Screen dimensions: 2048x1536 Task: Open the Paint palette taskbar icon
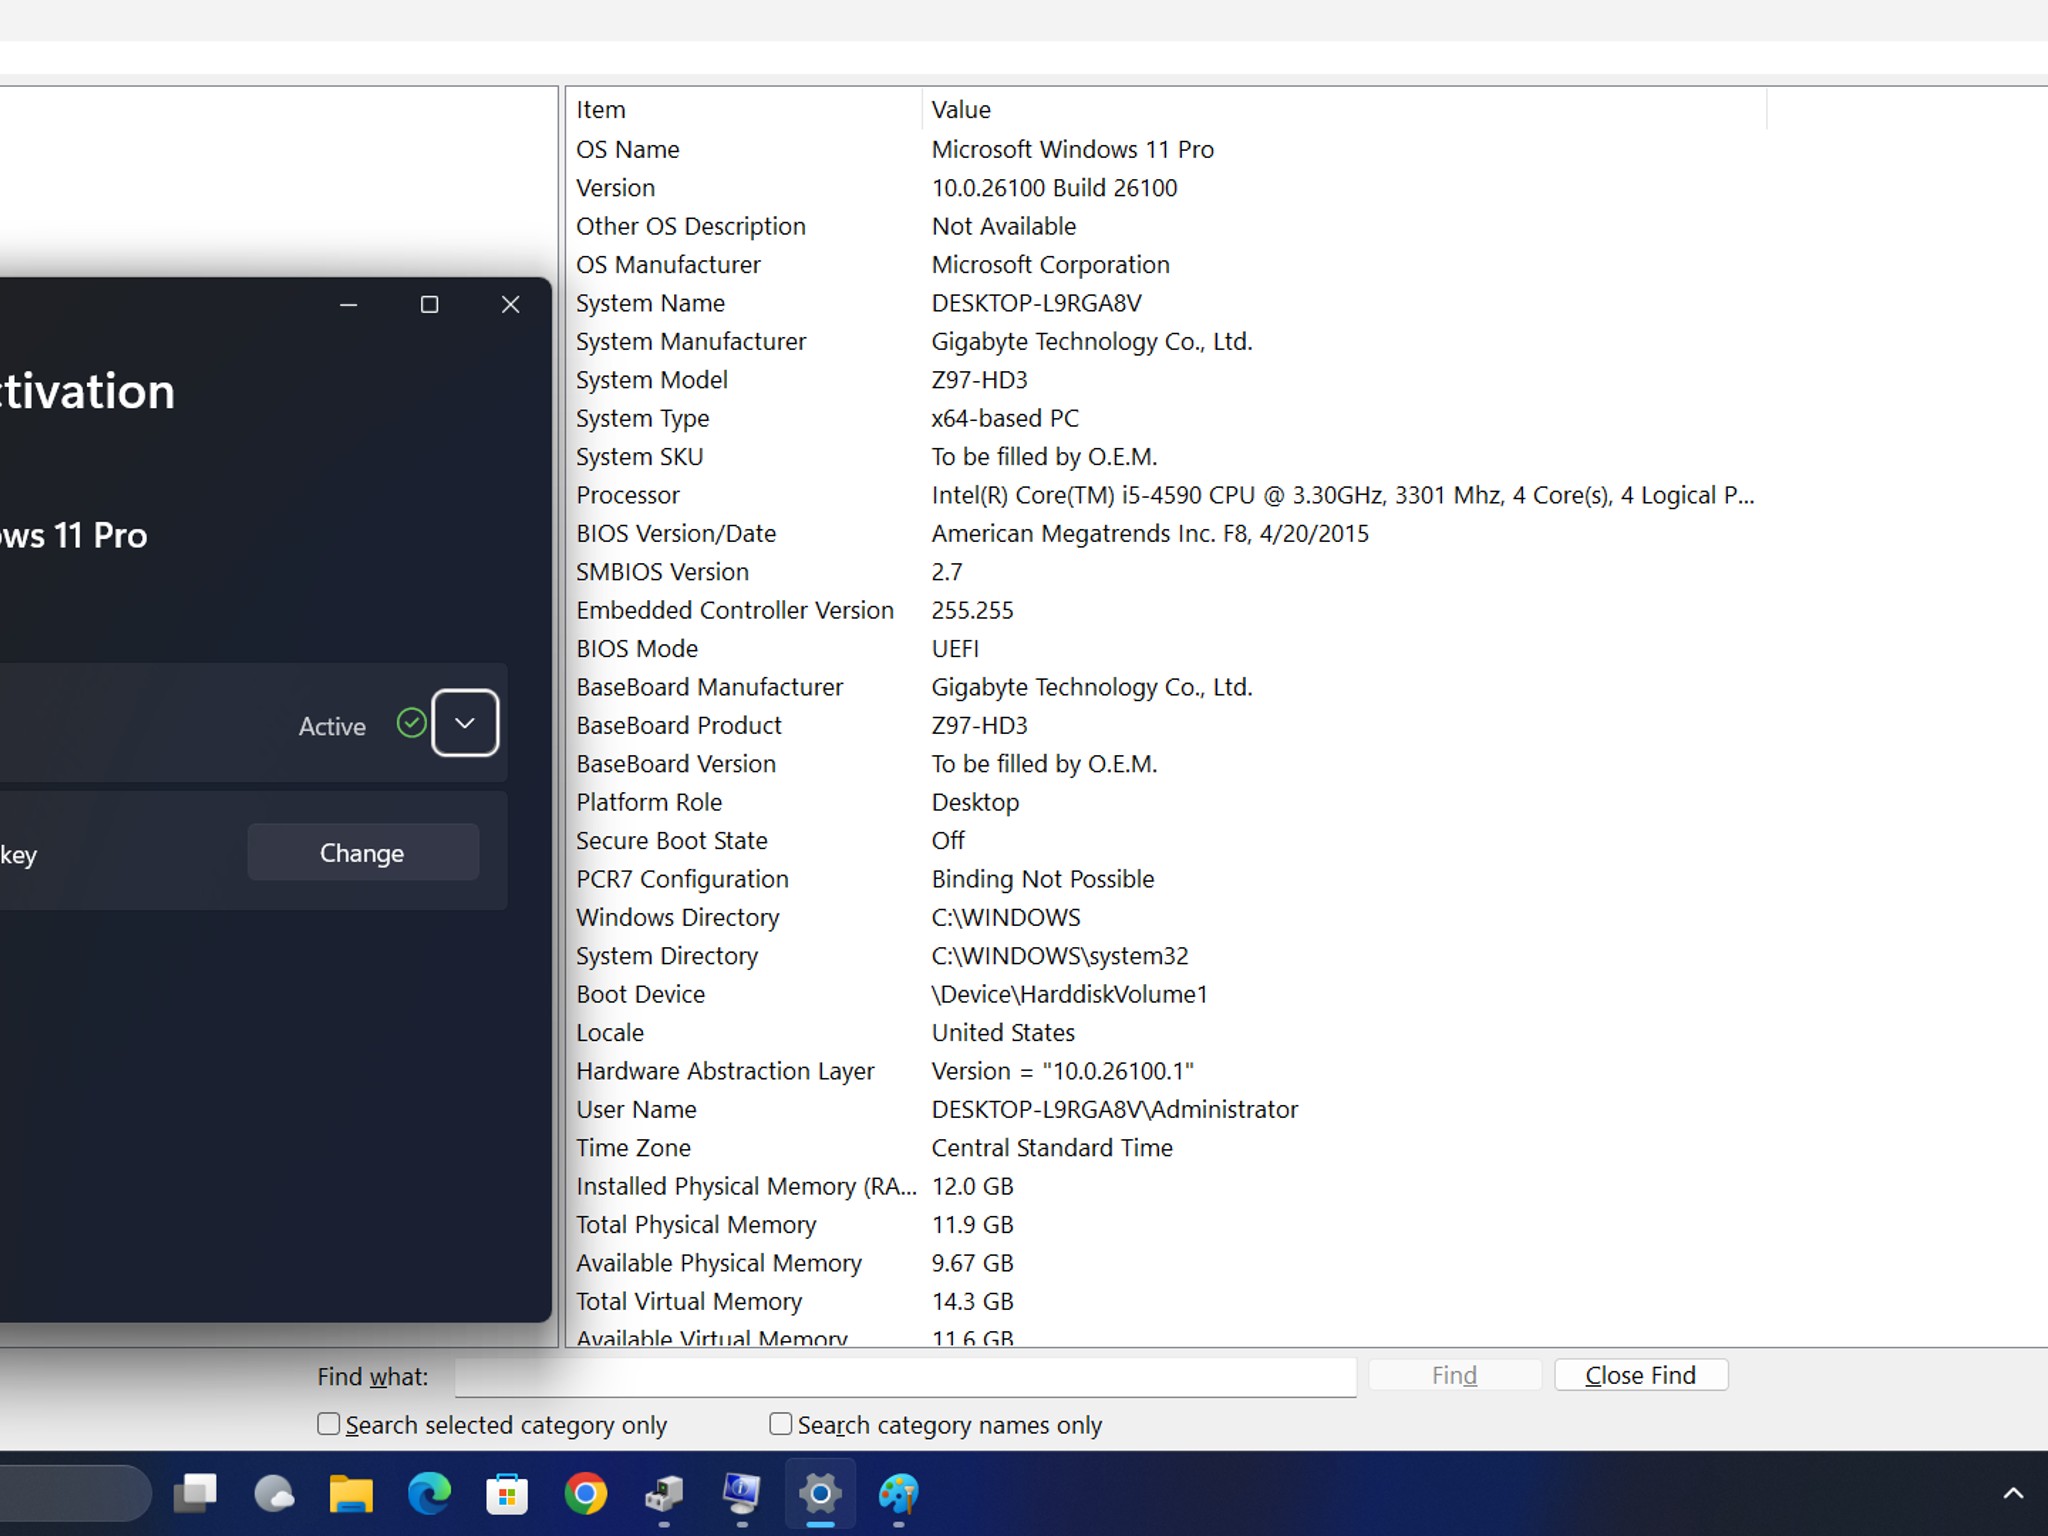[898, 1494]
